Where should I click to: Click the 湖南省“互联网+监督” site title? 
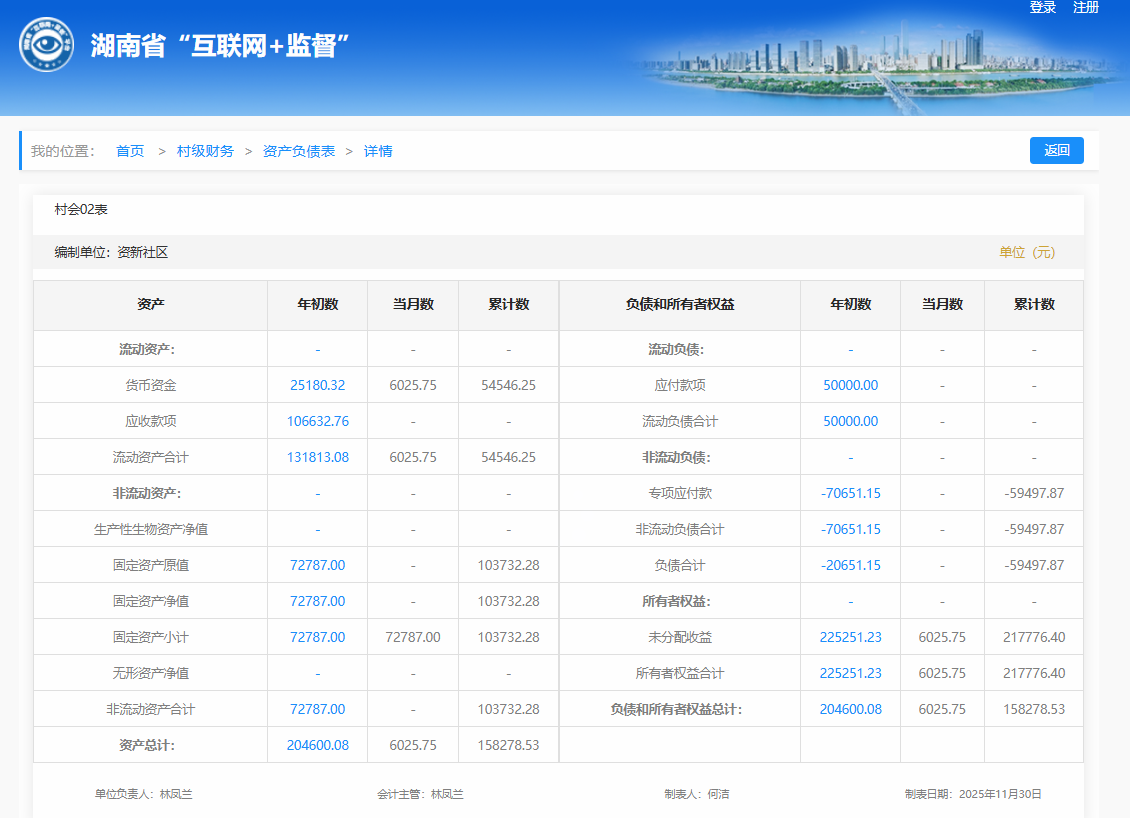(220, 46)
